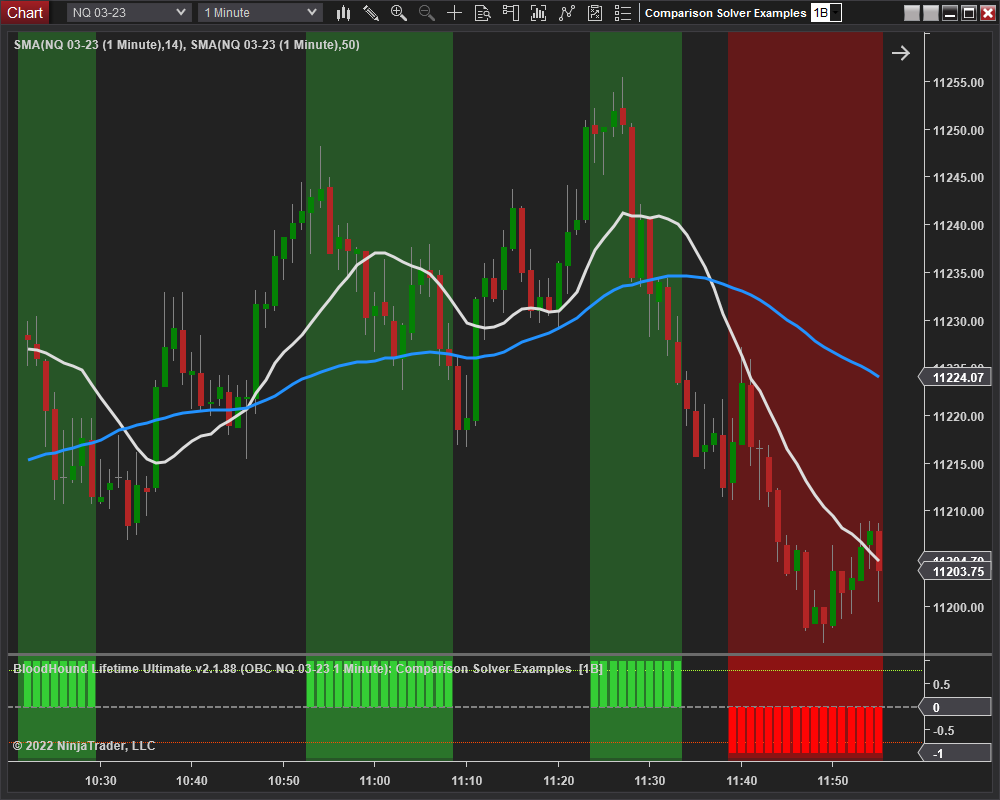This screenshot has width=1000, height=800.
Task: Click the Comparison Solver Examples label
Action: tap(725, 13)
